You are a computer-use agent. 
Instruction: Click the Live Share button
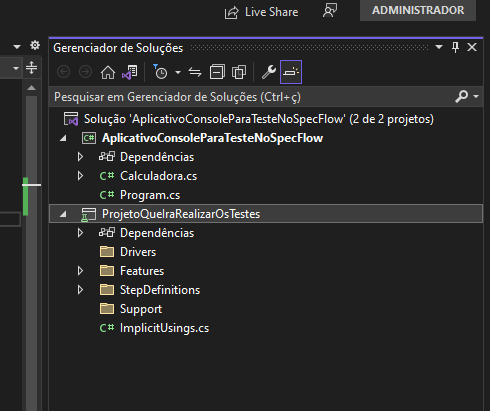[261, 12]
